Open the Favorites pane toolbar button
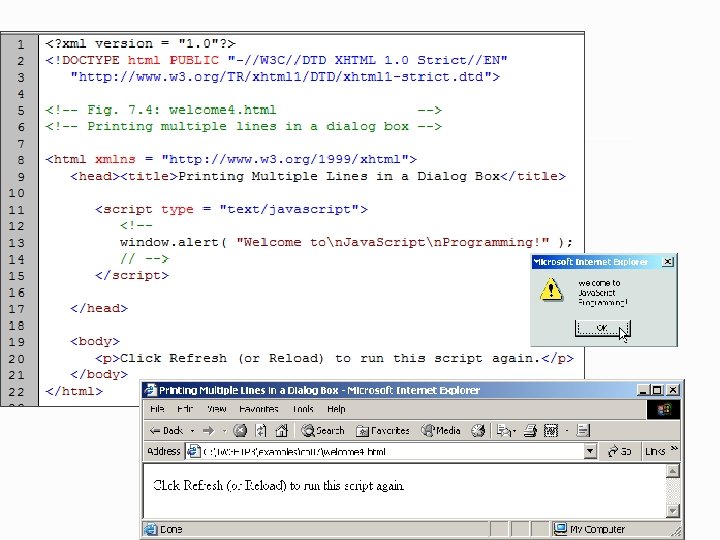Image resolution: width=720 pixels, height=540 pixels. click(x=383, y=431)
